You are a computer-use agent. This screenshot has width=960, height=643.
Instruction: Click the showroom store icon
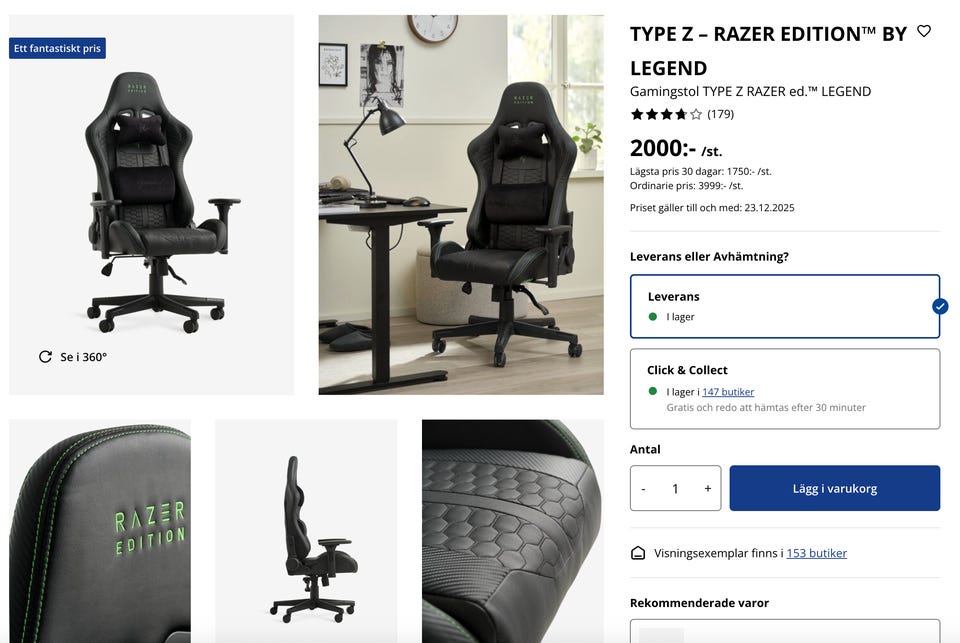tap(637, 554)
